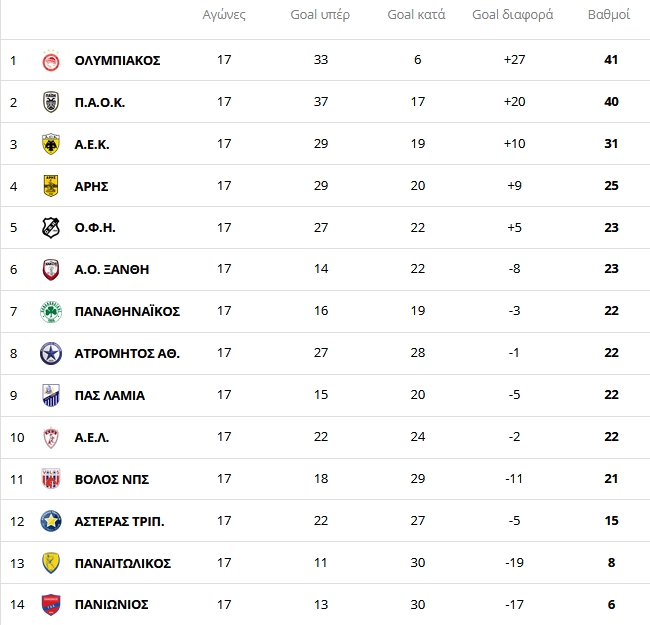Click the ΒΟΛΟΣ ΝΠΣ team crest
Screen dimensions: 650x625
click(x=51, y=479)
